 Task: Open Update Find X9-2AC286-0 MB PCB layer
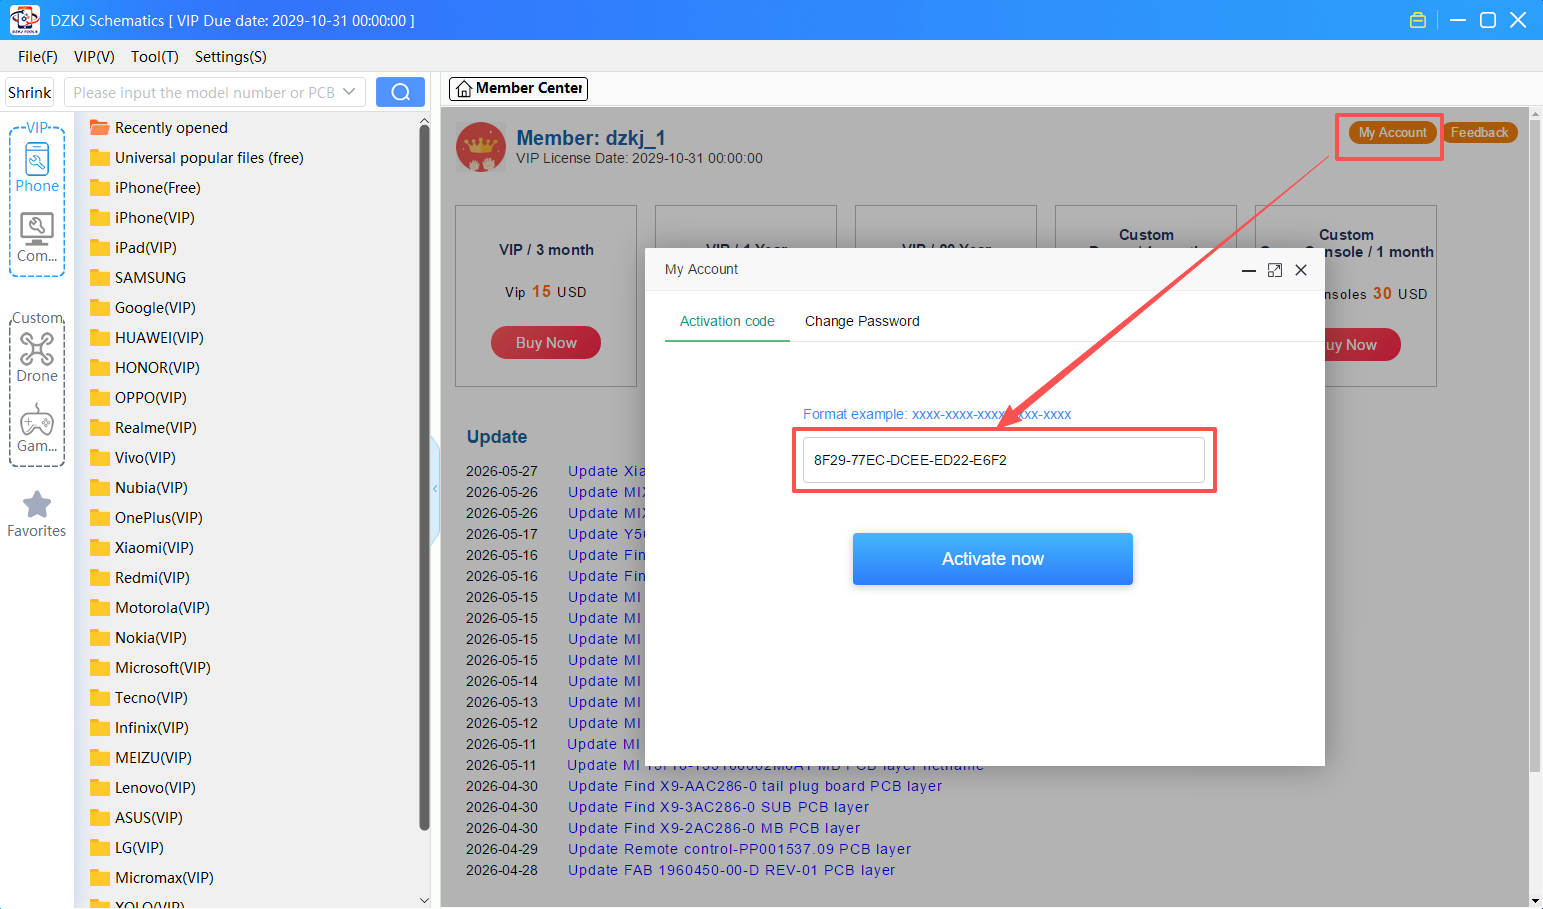coord(714,828)
